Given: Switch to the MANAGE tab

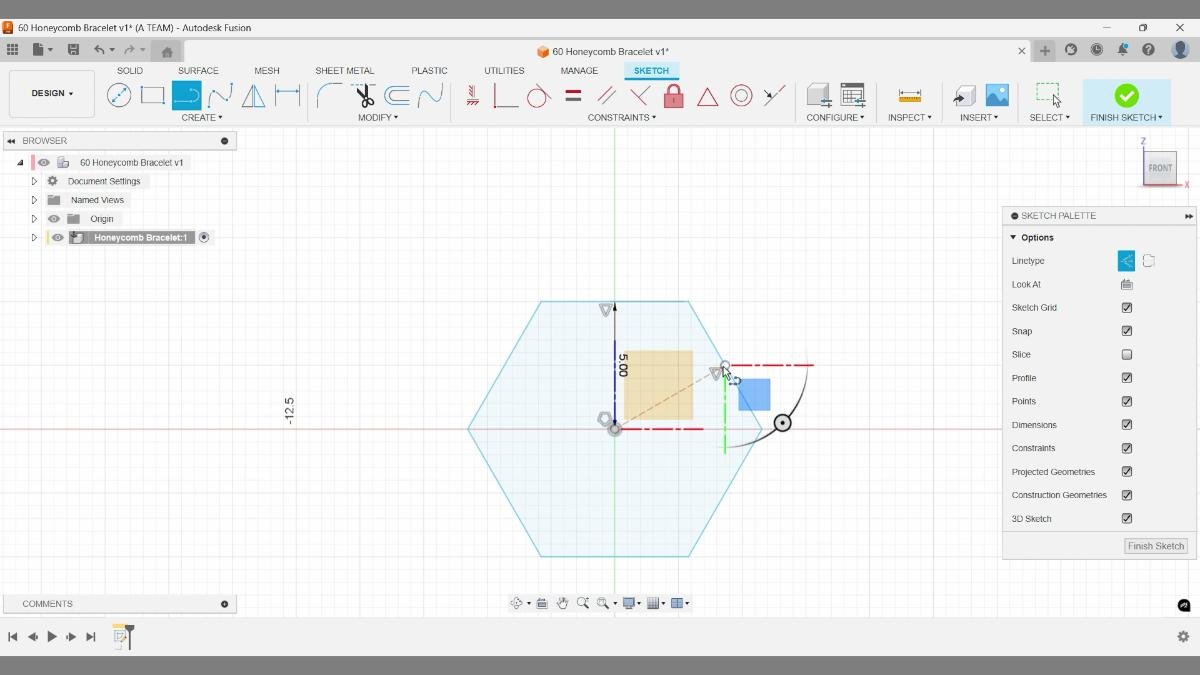Looking at the screenshot, I should (579, 70).
